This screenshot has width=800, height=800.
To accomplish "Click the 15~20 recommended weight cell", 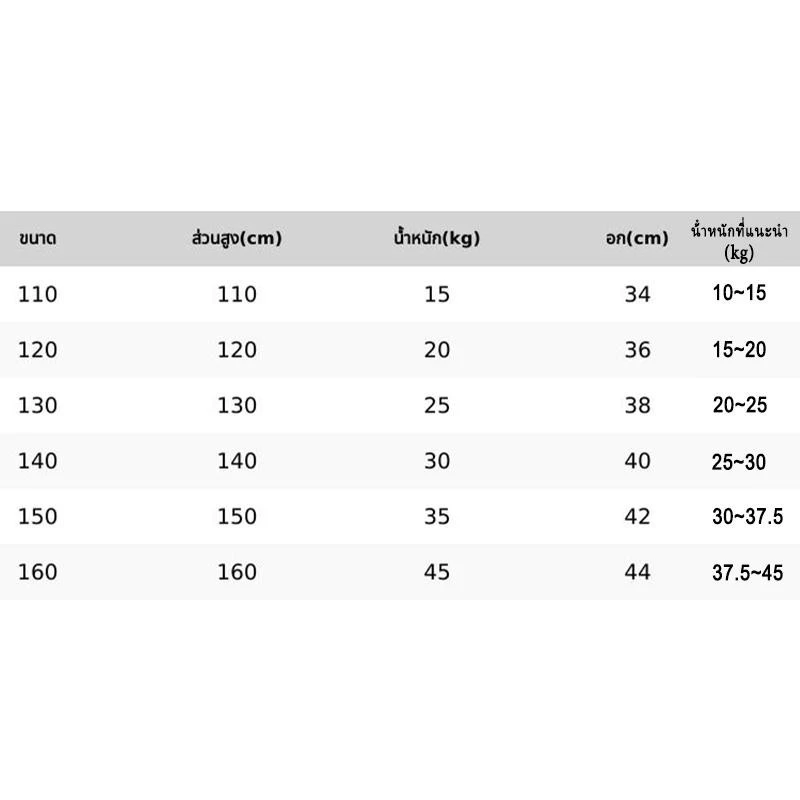I will [x=739, y=350].
